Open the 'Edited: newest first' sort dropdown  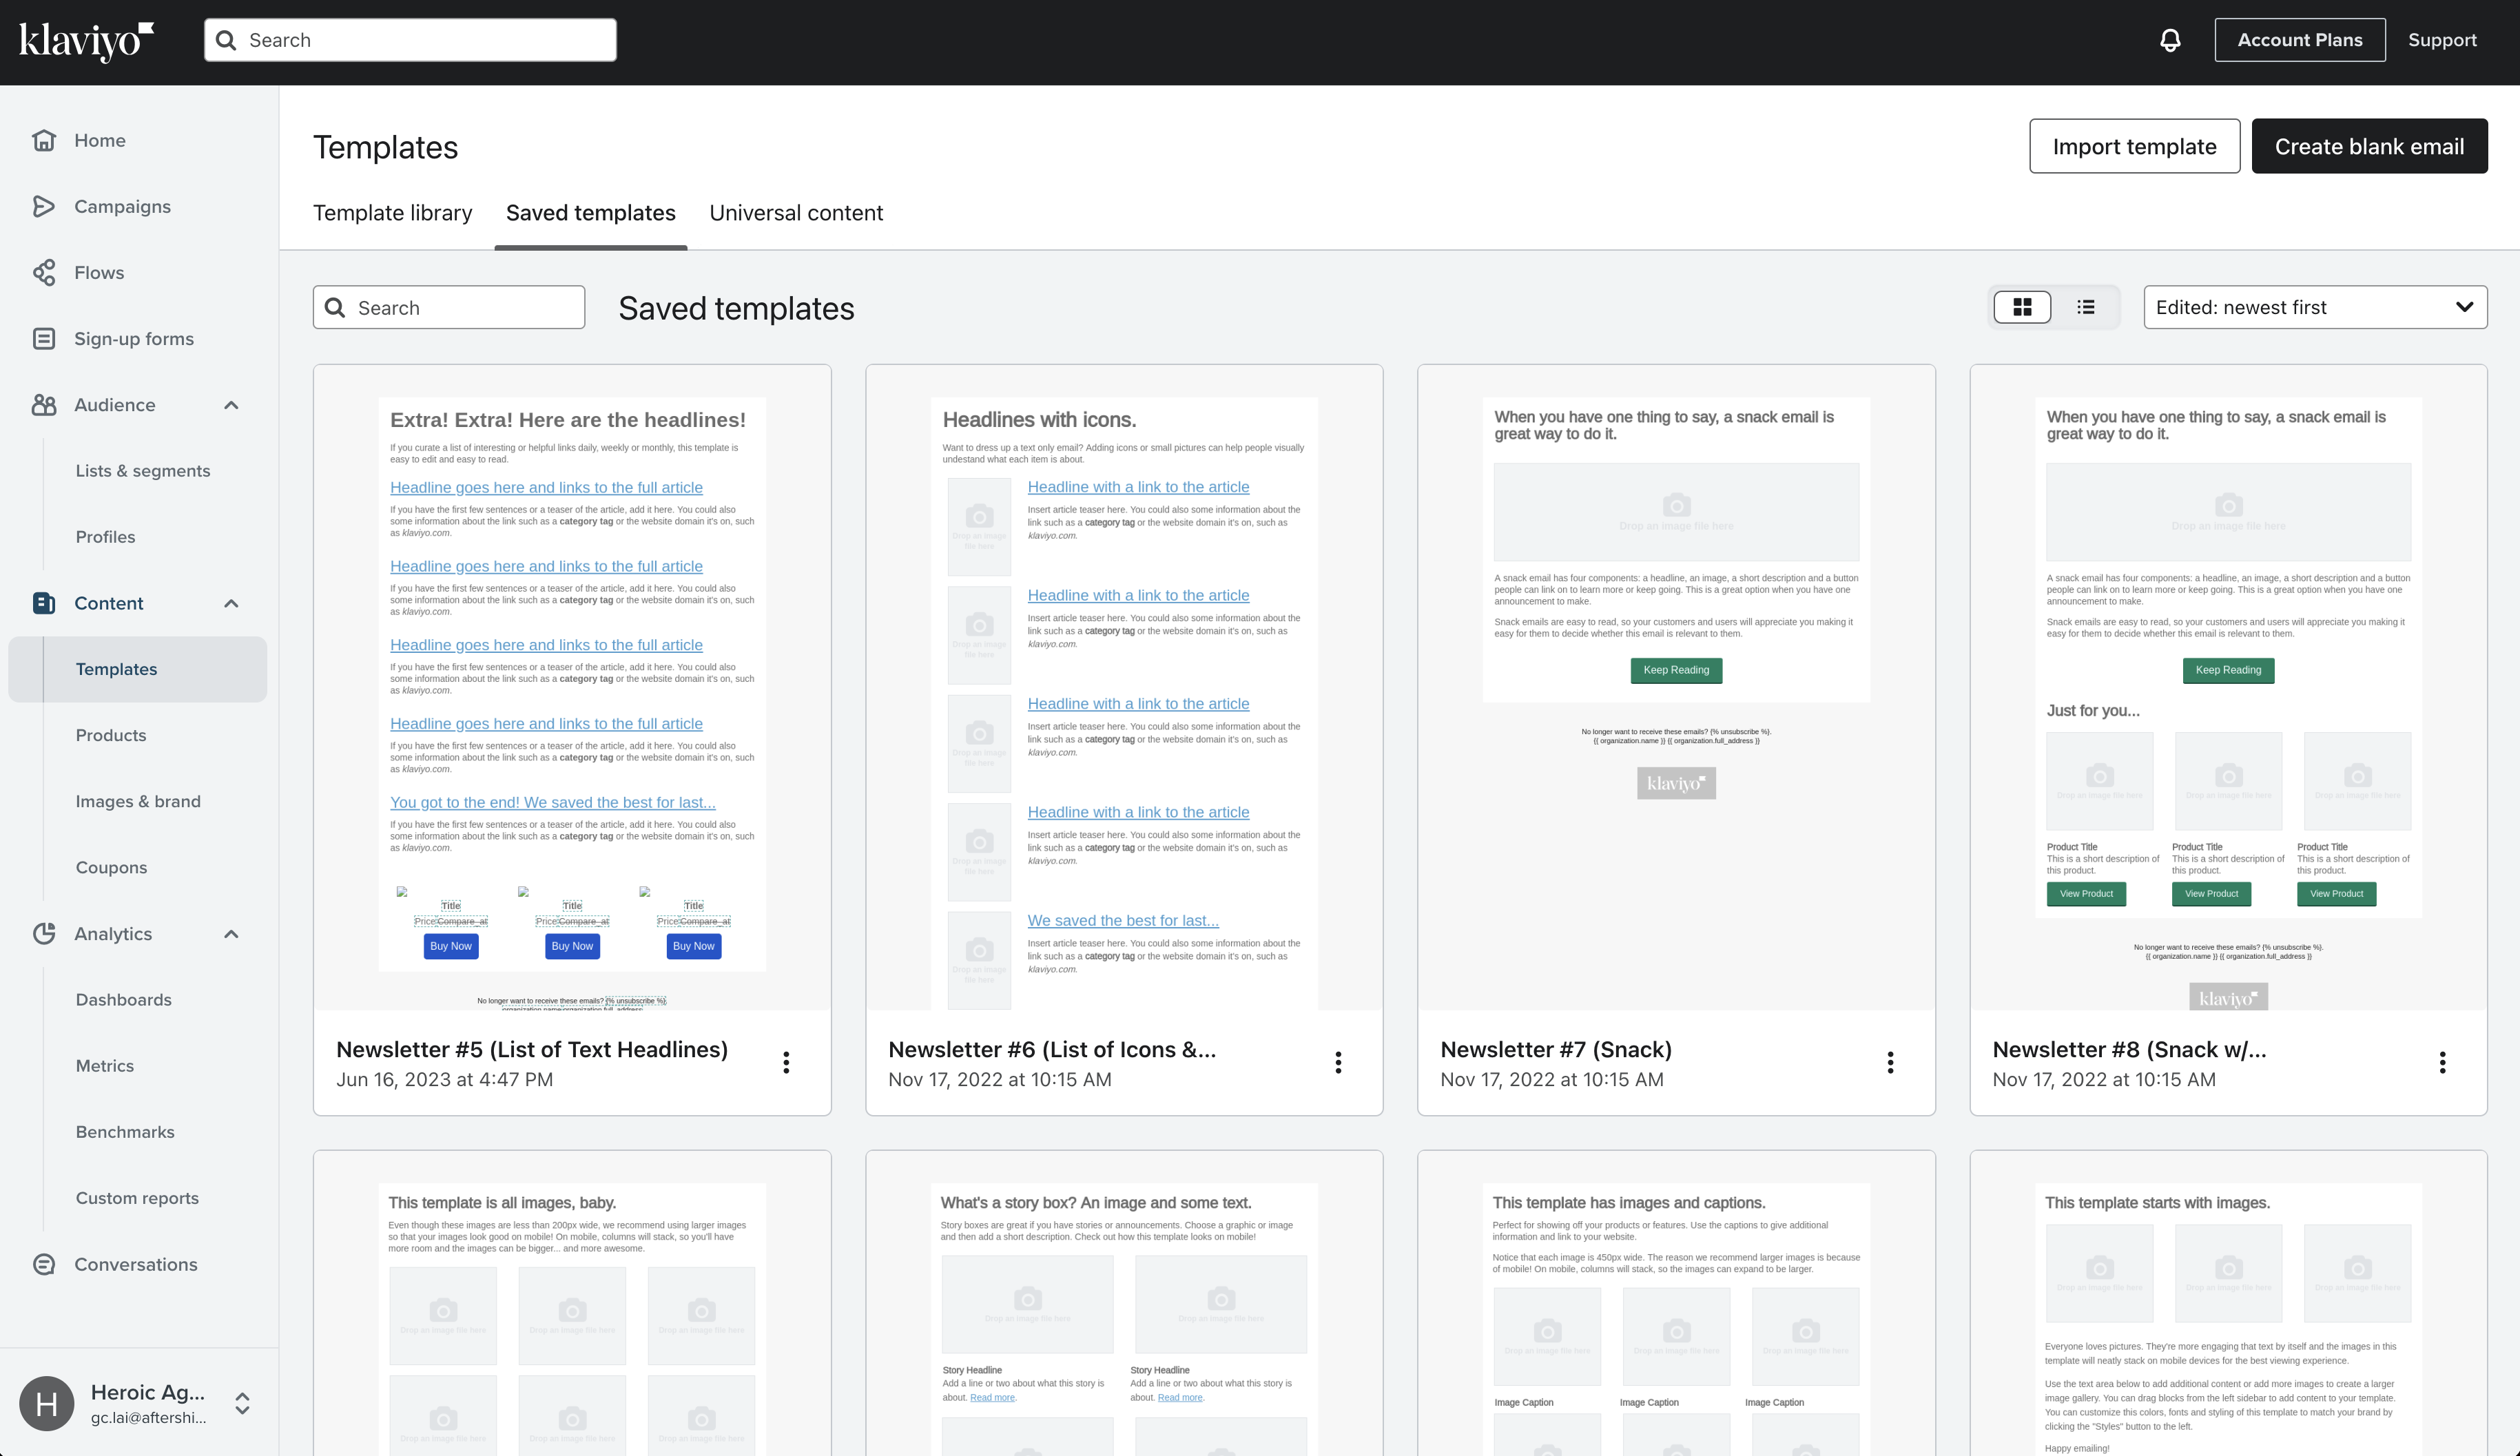pos(2315,307)
